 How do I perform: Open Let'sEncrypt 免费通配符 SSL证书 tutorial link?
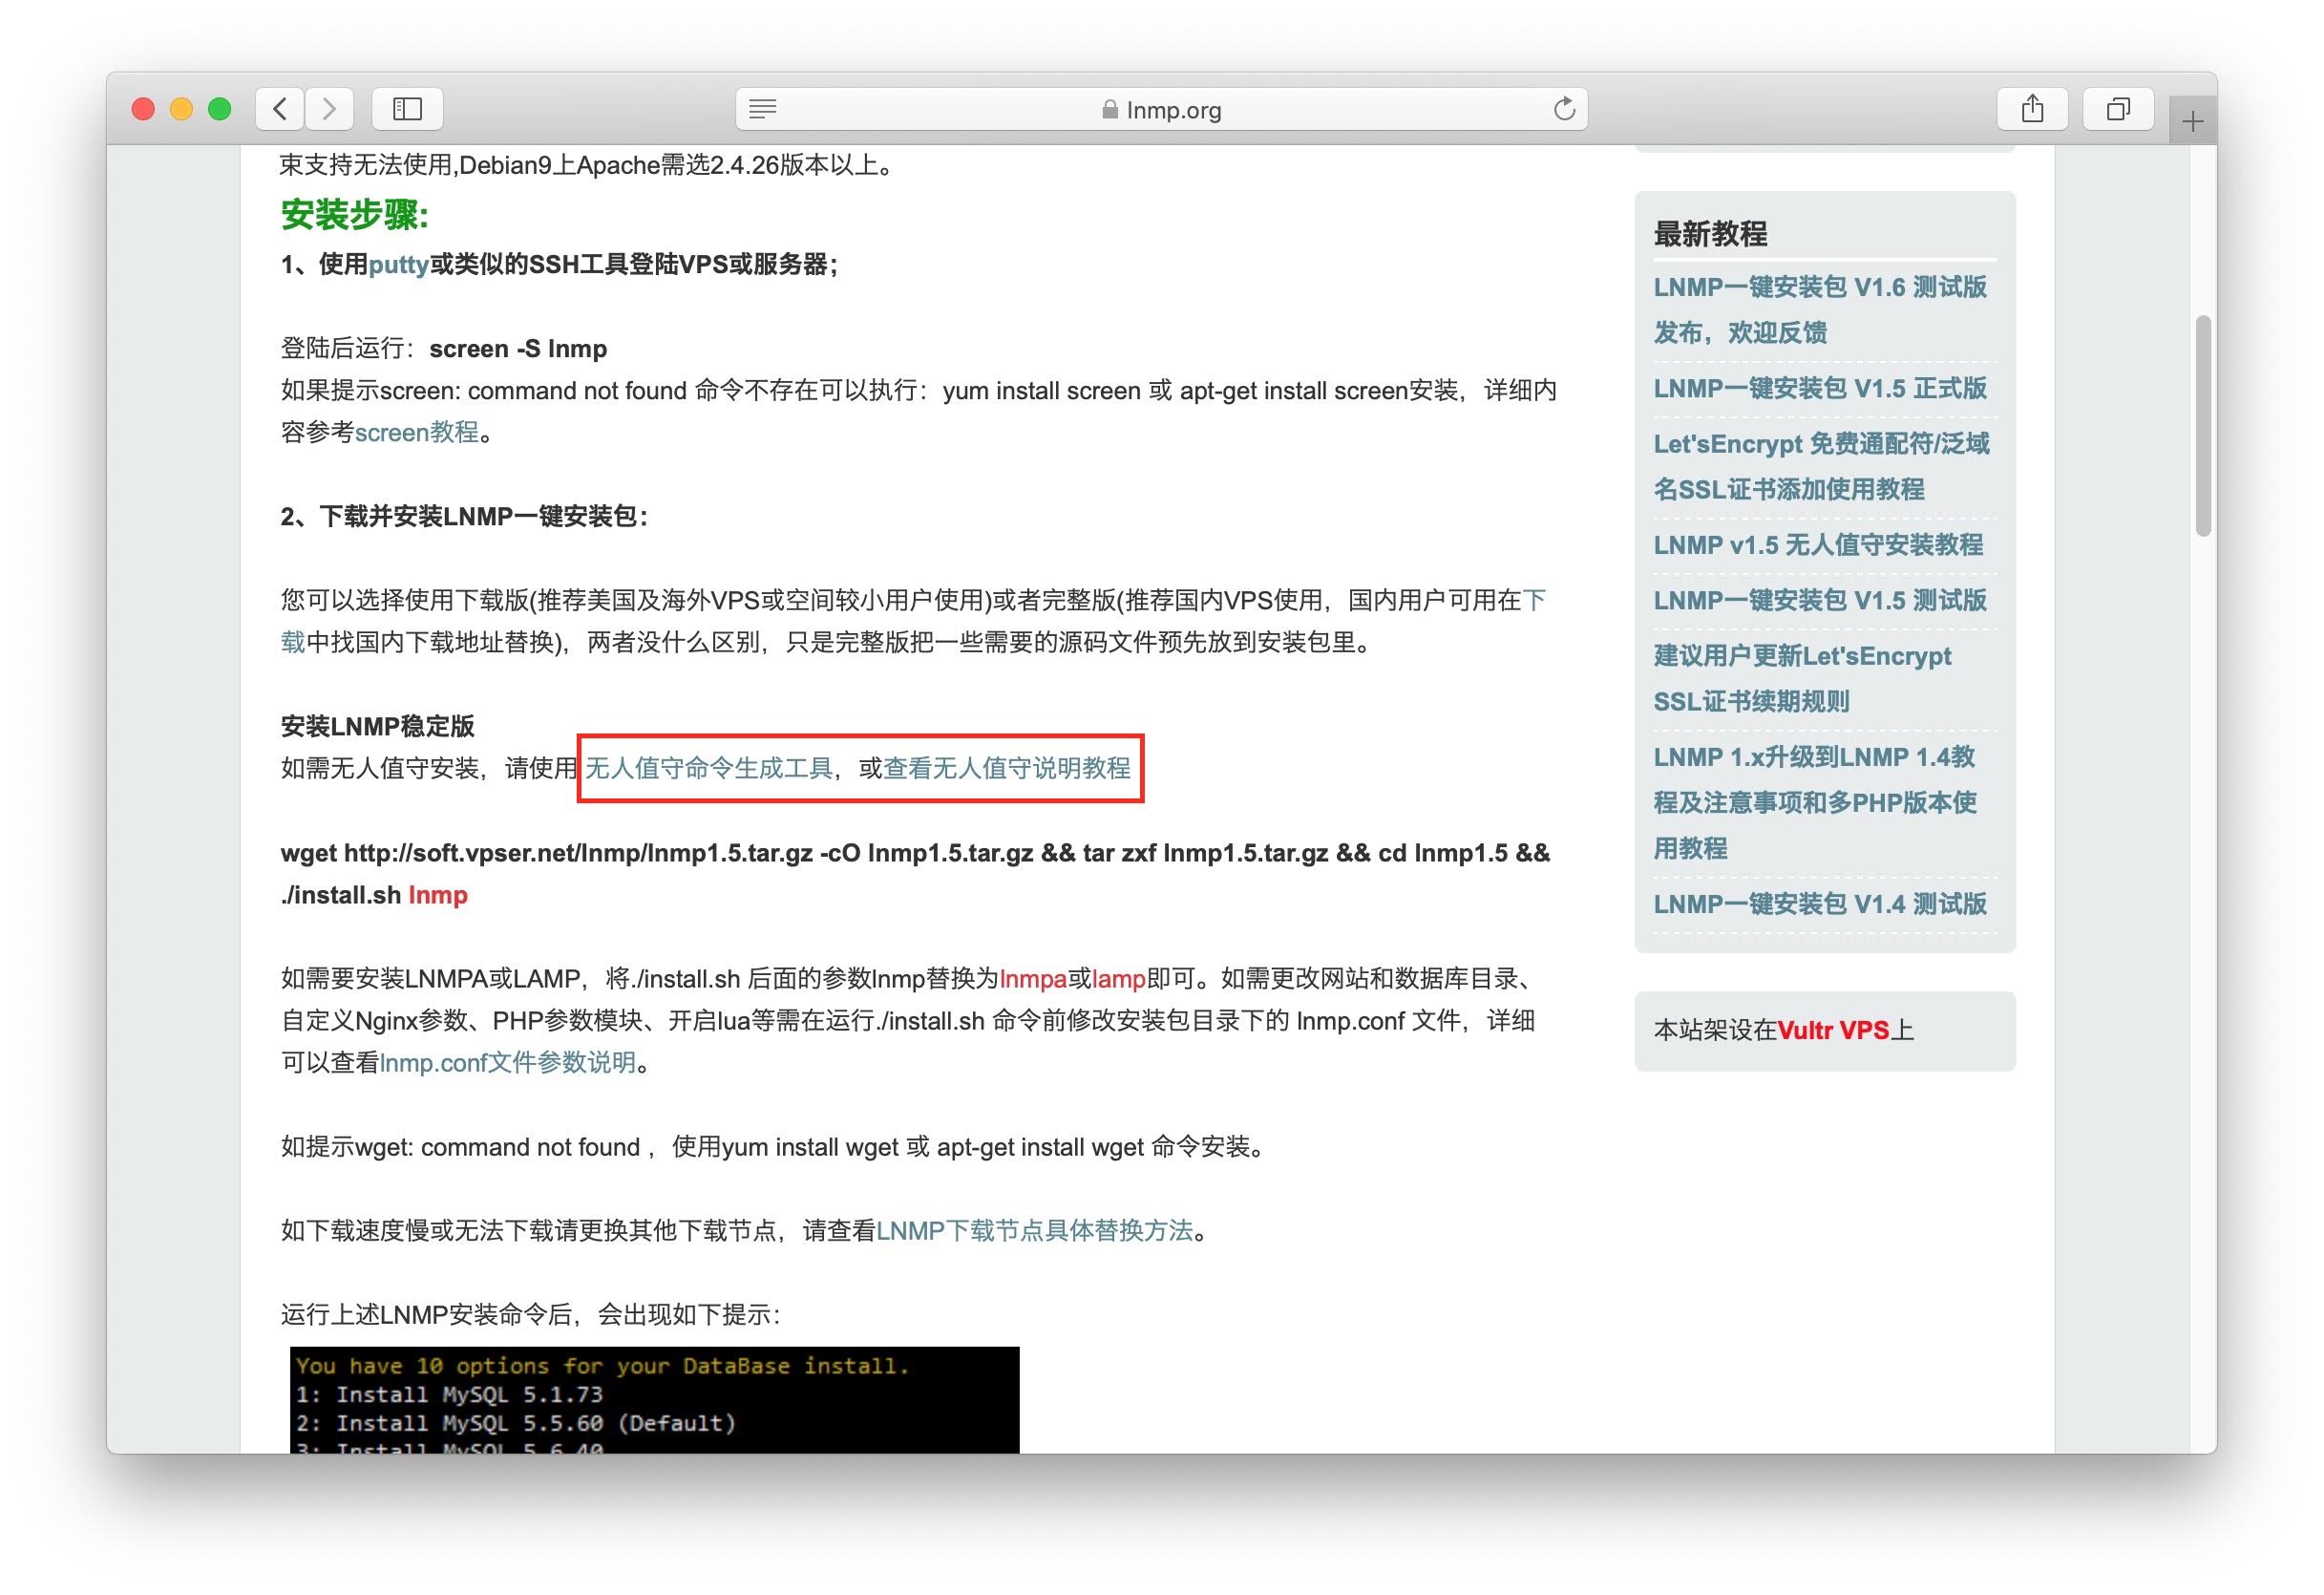[x=1821, y=466]
